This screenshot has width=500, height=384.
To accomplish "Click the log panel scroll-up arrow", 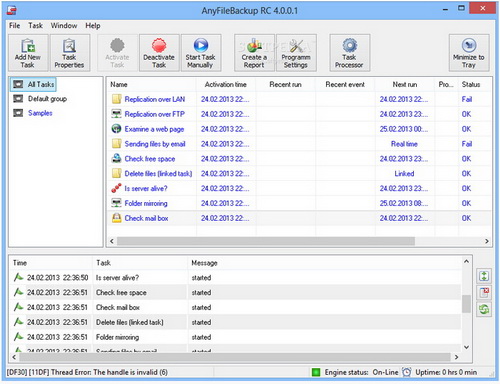I will click(x=466, y=261).
